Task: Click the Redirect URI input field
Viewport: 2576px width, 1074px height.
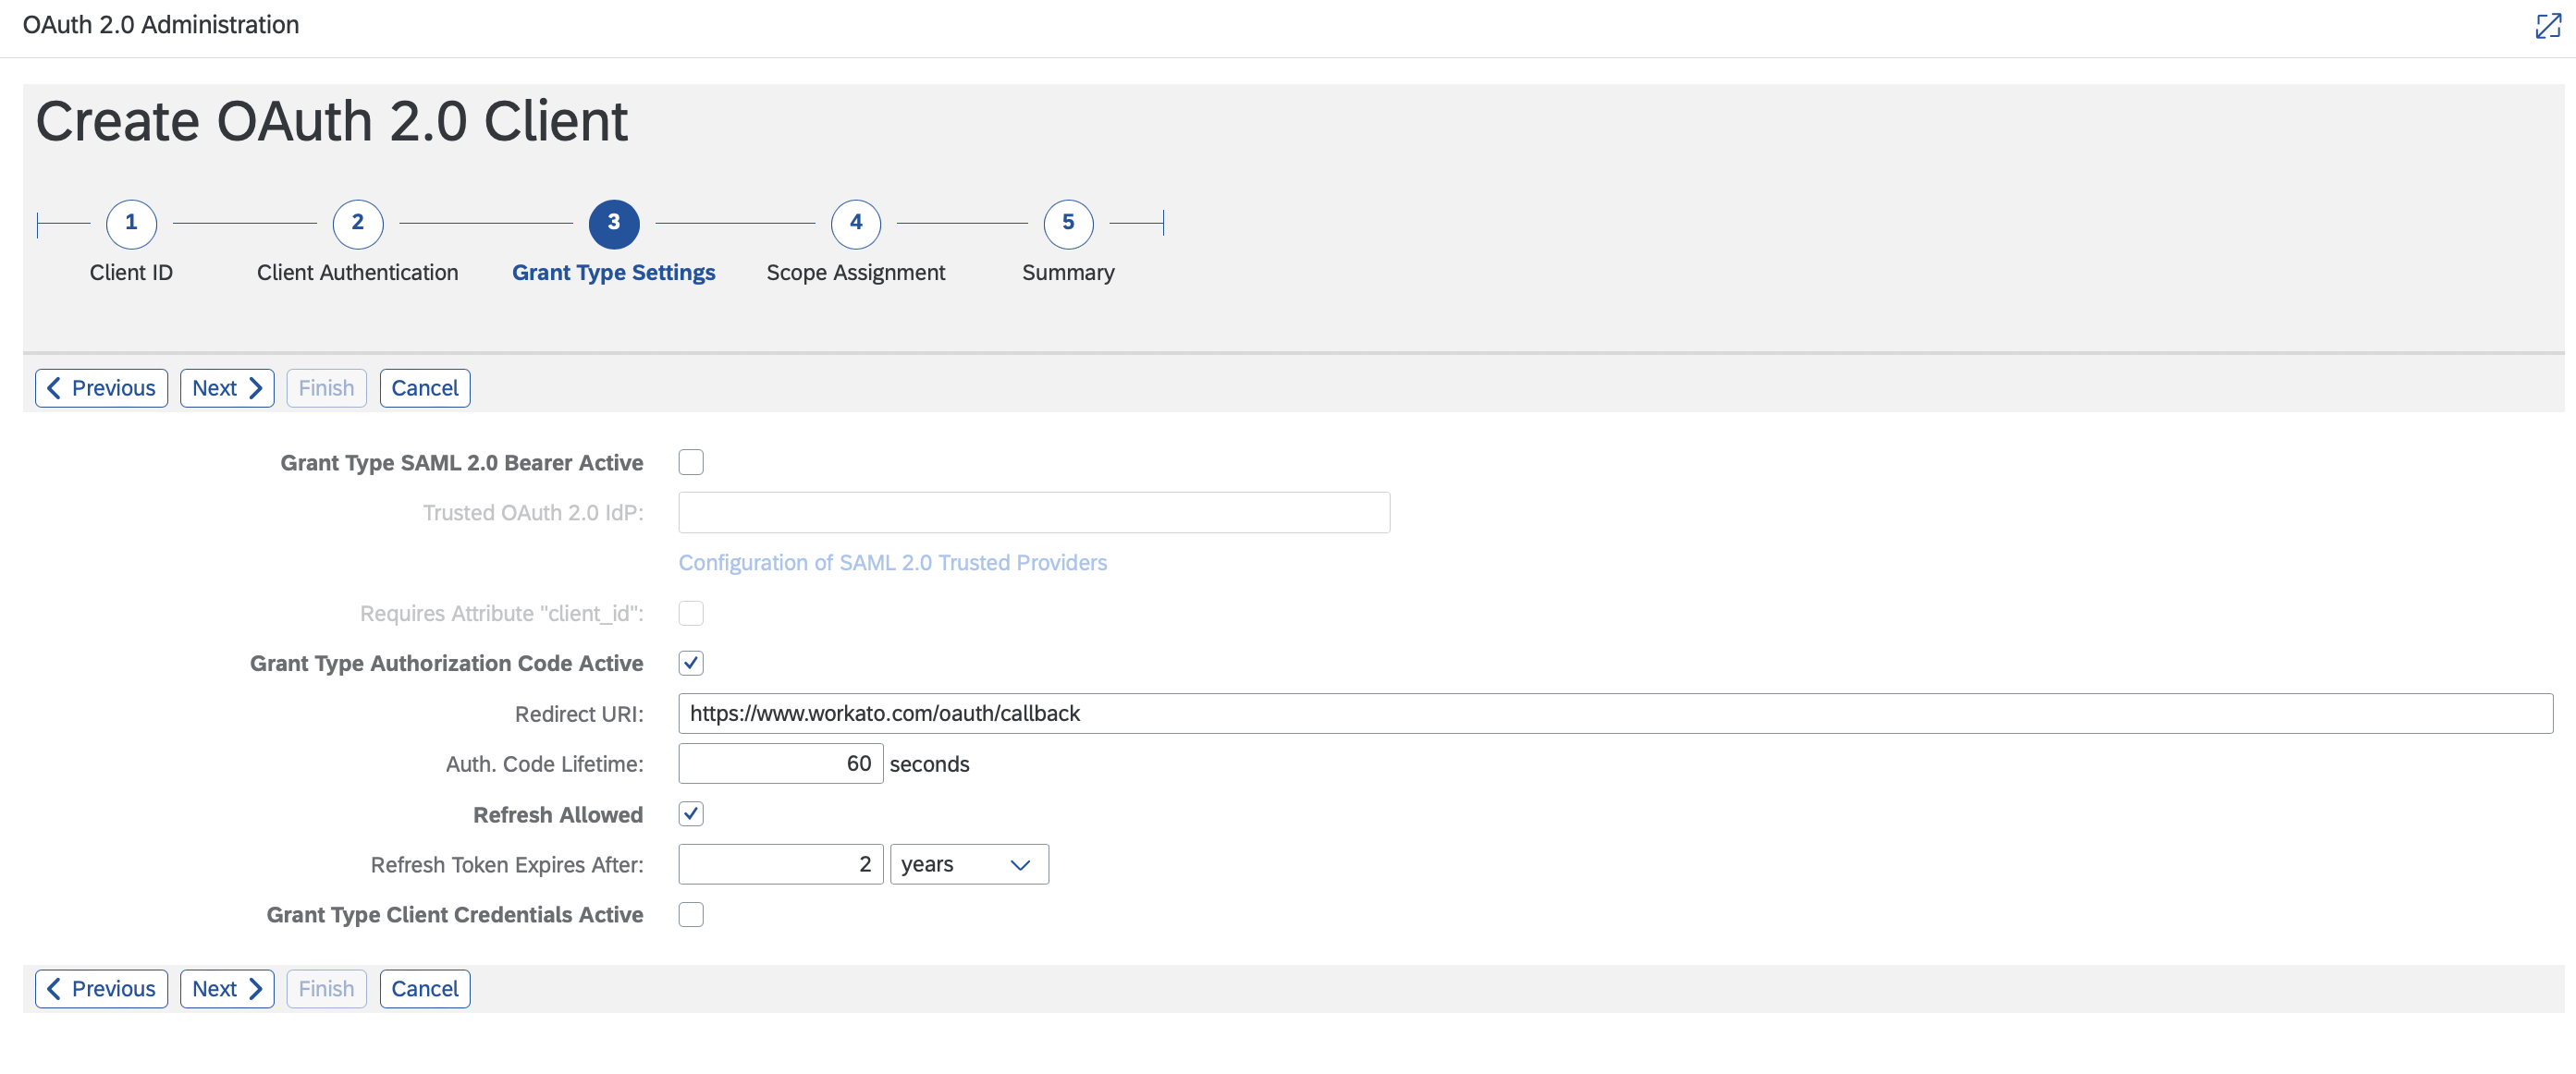Action: click(x=1400, y=712)
